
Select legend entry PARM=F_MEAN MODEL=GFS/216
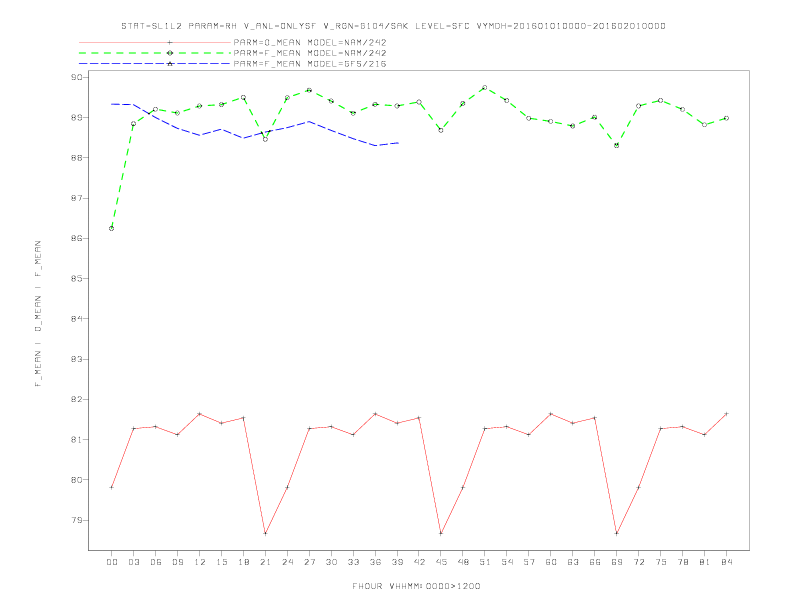tap(310, 64)
